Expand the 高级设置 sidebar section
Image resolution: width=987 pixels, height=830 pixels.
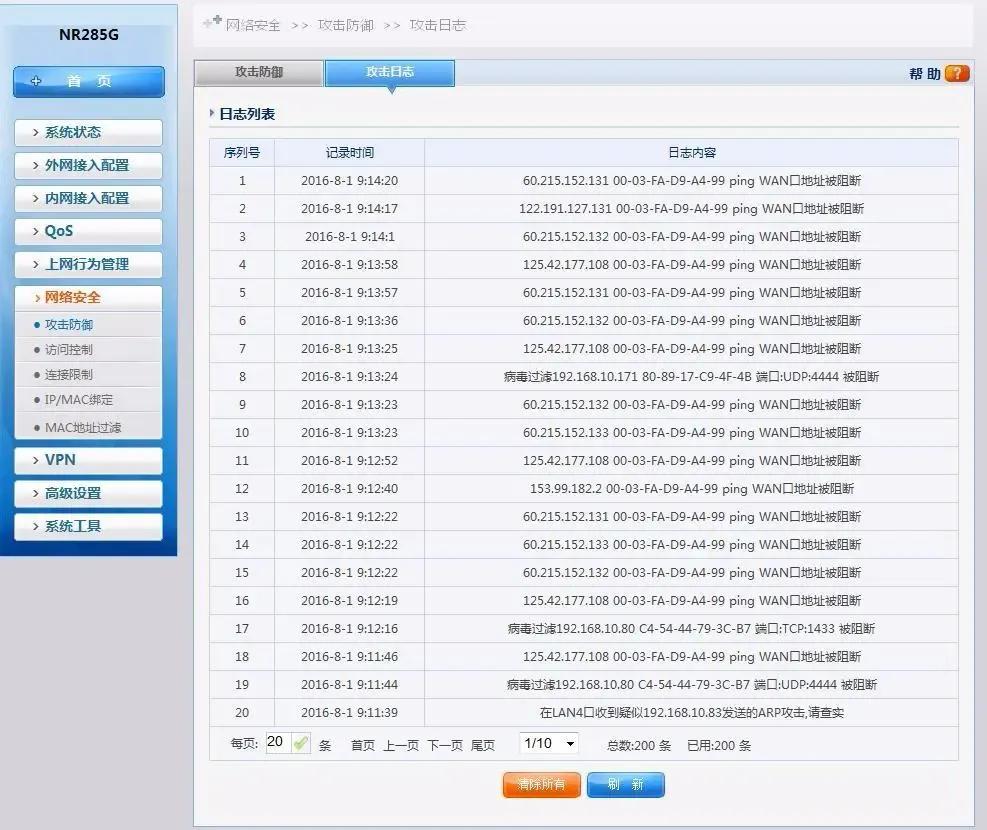pos(88,493)
